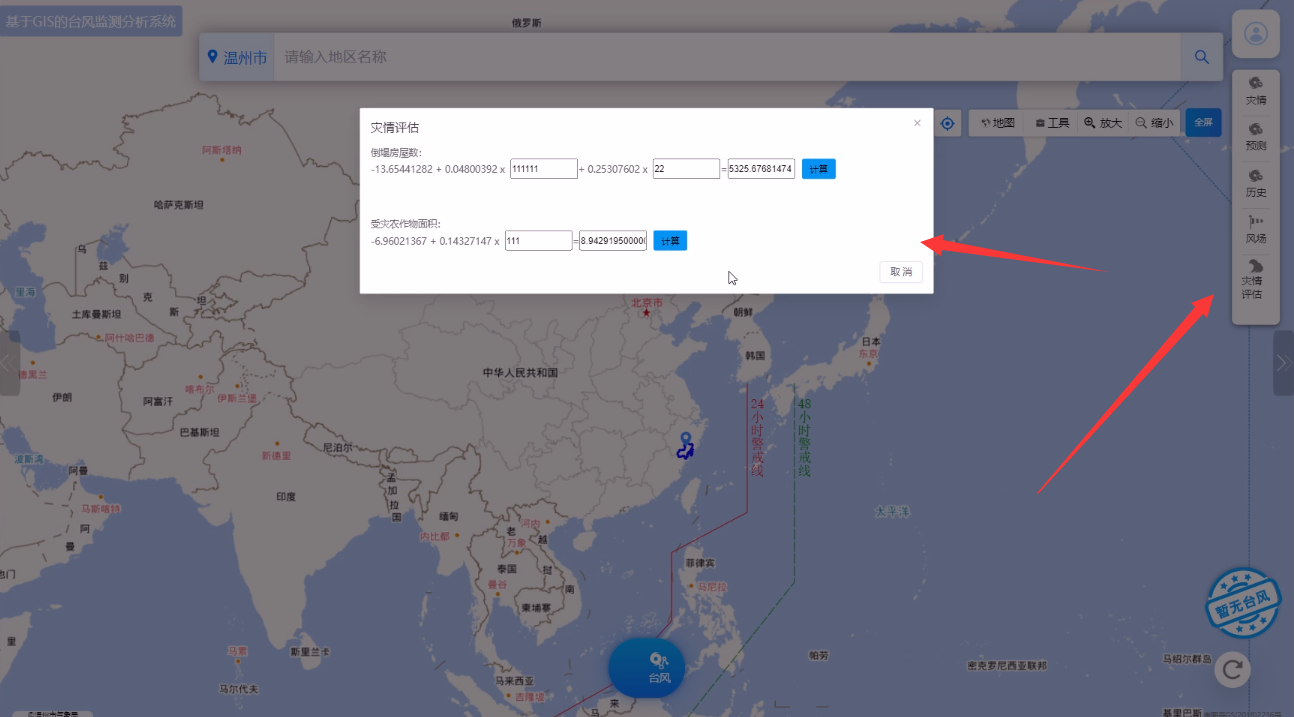The width and height of the screenshot is (1294, 717).
Task: Open the 工具 tools menu
Action: pyautogui.click(x=1052, y=123)
